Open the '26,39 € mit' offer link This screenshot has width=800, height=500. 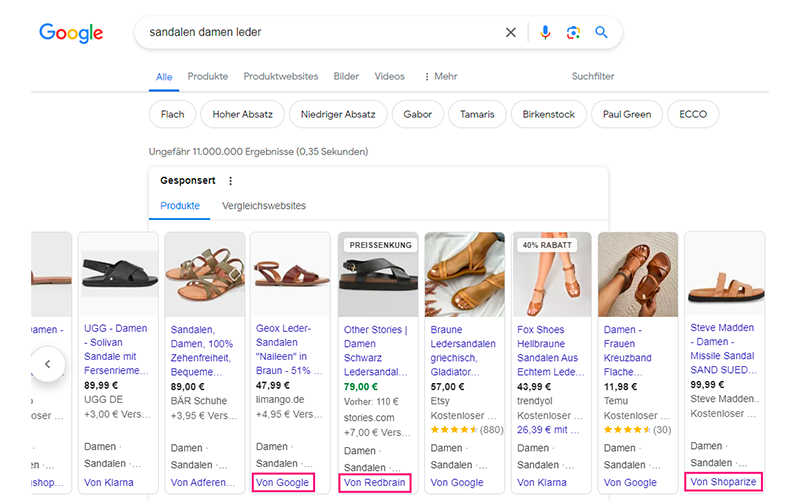tap(548, 430)
